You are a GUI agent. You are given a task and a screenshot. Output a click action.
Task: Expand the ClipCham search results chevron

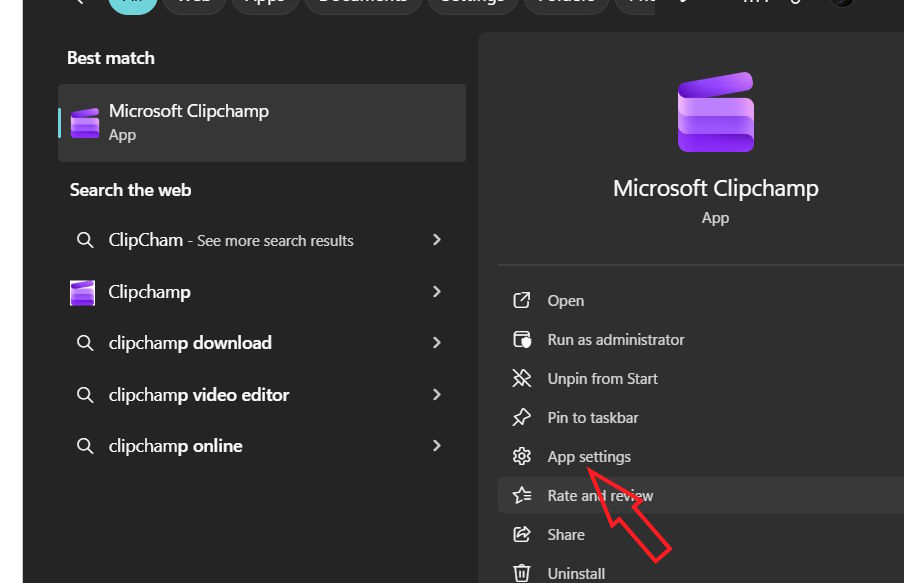pos(436,240)
